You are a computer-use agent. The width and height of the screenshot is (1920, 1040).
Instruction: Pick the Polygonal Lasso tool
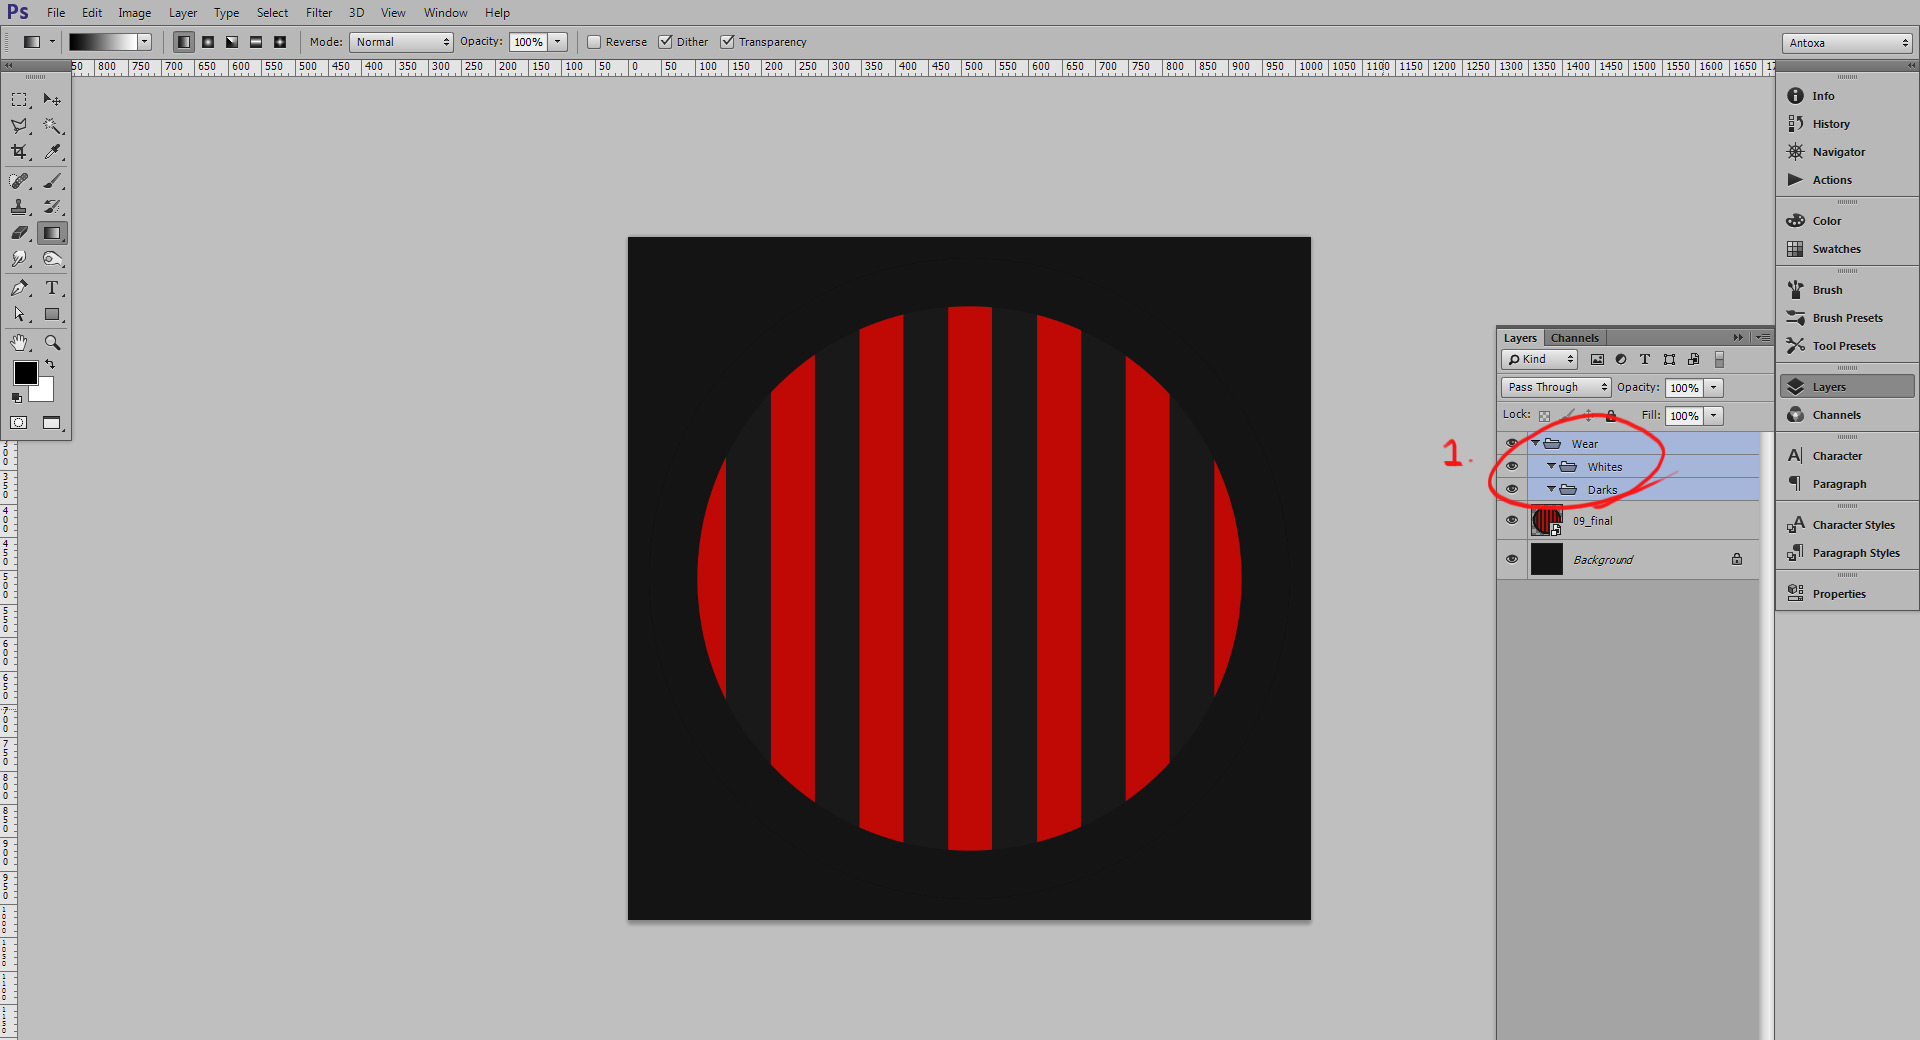(20, 126)
